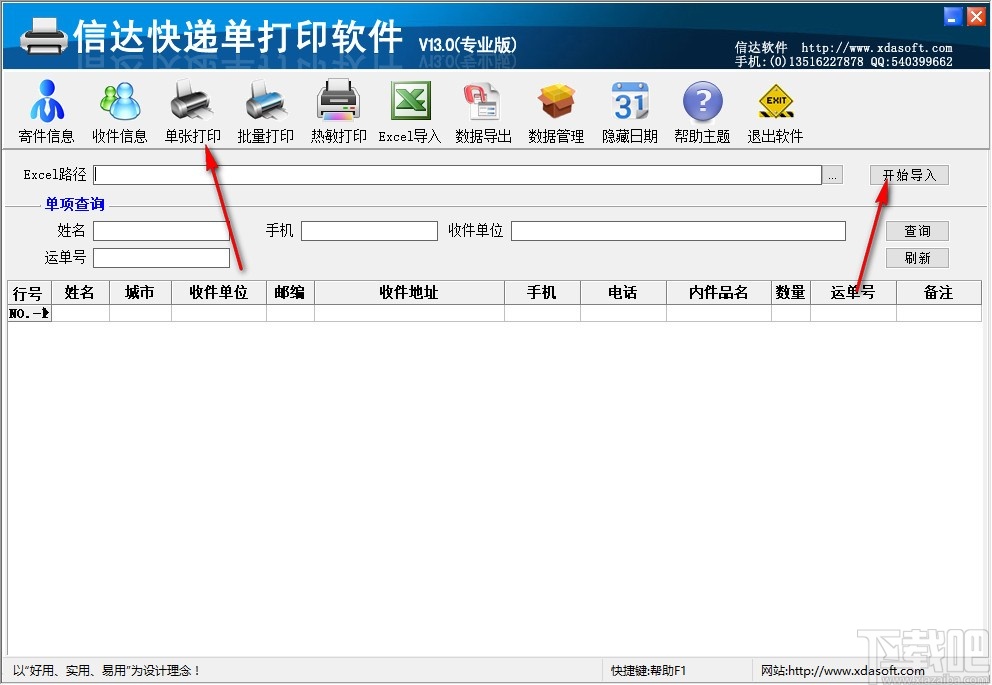
Task: Open the 数据管理 data management panel
Action: point(555,110)
